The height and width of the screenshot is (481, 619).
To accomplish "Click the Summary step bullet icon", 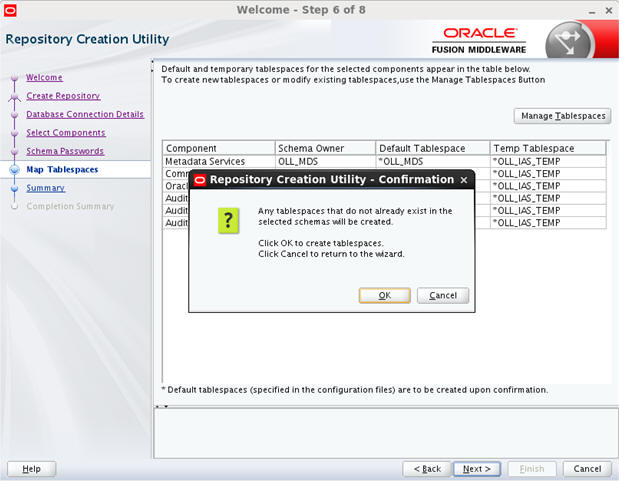I will tap(15, 188).
